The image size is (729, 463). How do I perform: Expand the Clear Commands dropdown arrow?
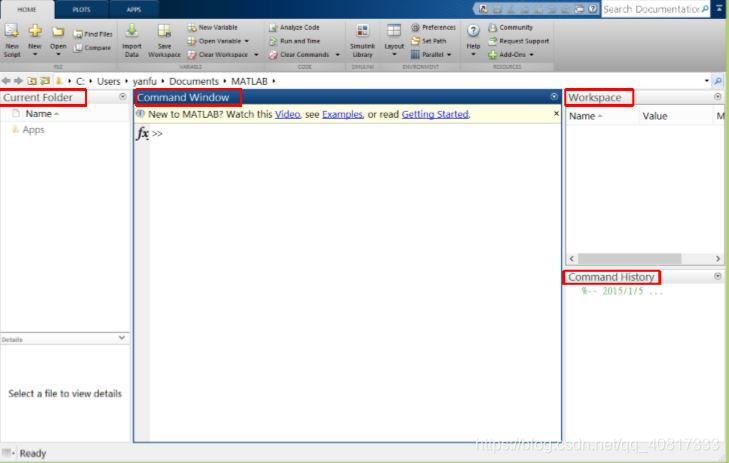(x=338, y=54)
